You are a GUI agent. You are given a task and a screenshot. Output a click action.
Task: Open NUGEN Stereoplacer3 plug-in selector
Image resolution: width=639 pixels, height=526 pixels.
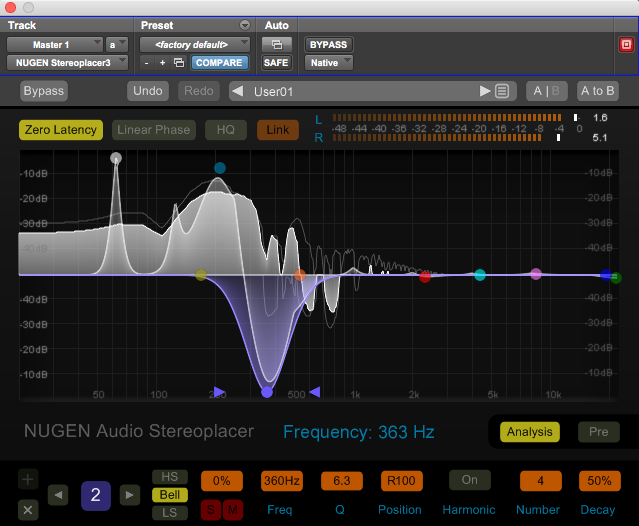(67, 62)
